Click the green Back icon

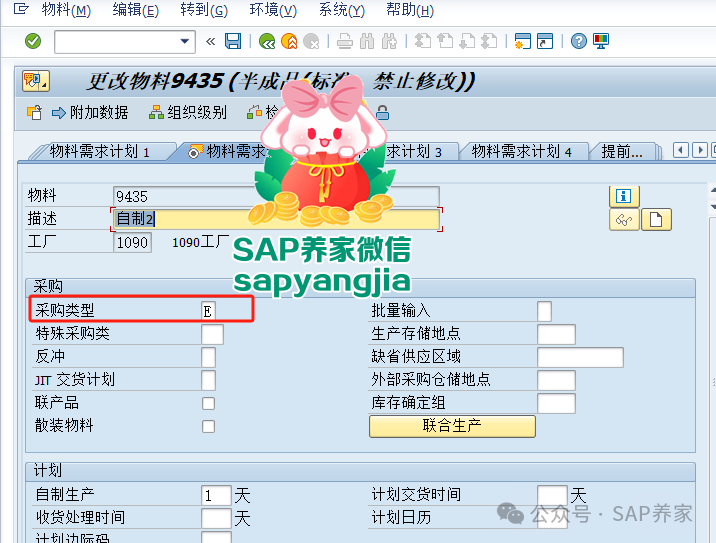[267, 42]
